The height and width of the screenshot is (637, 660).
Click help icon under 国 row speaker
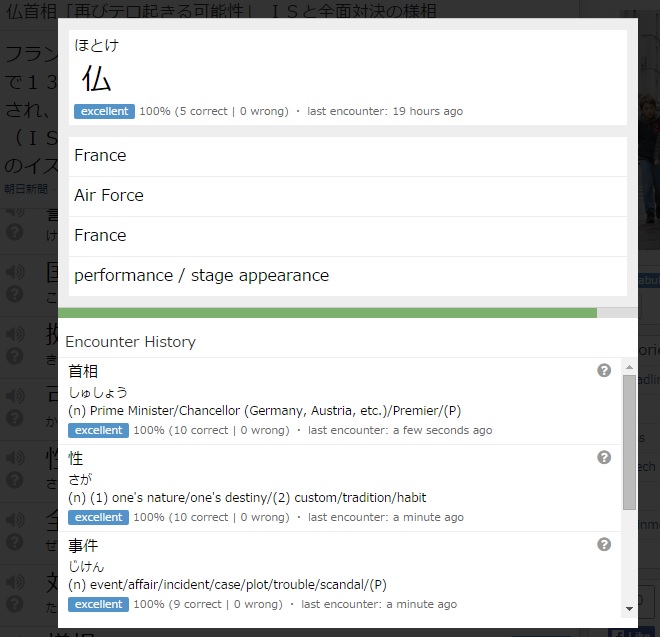click(x=15, y=295)
